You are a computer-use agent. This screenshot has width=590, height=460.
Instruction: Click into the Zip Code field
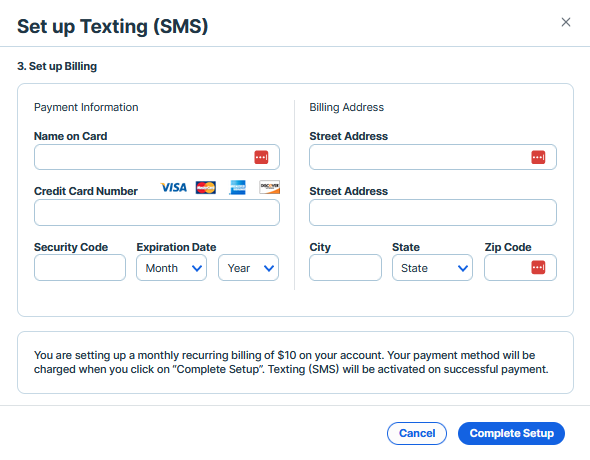(x=520, y=267)
